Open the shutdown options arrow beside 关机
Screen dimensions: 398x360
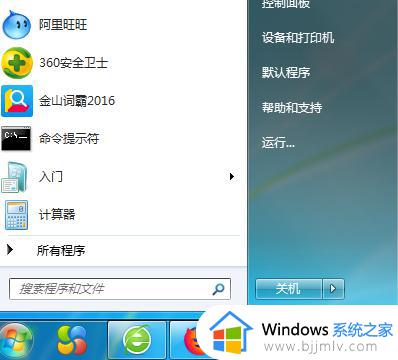pos(333,289)
